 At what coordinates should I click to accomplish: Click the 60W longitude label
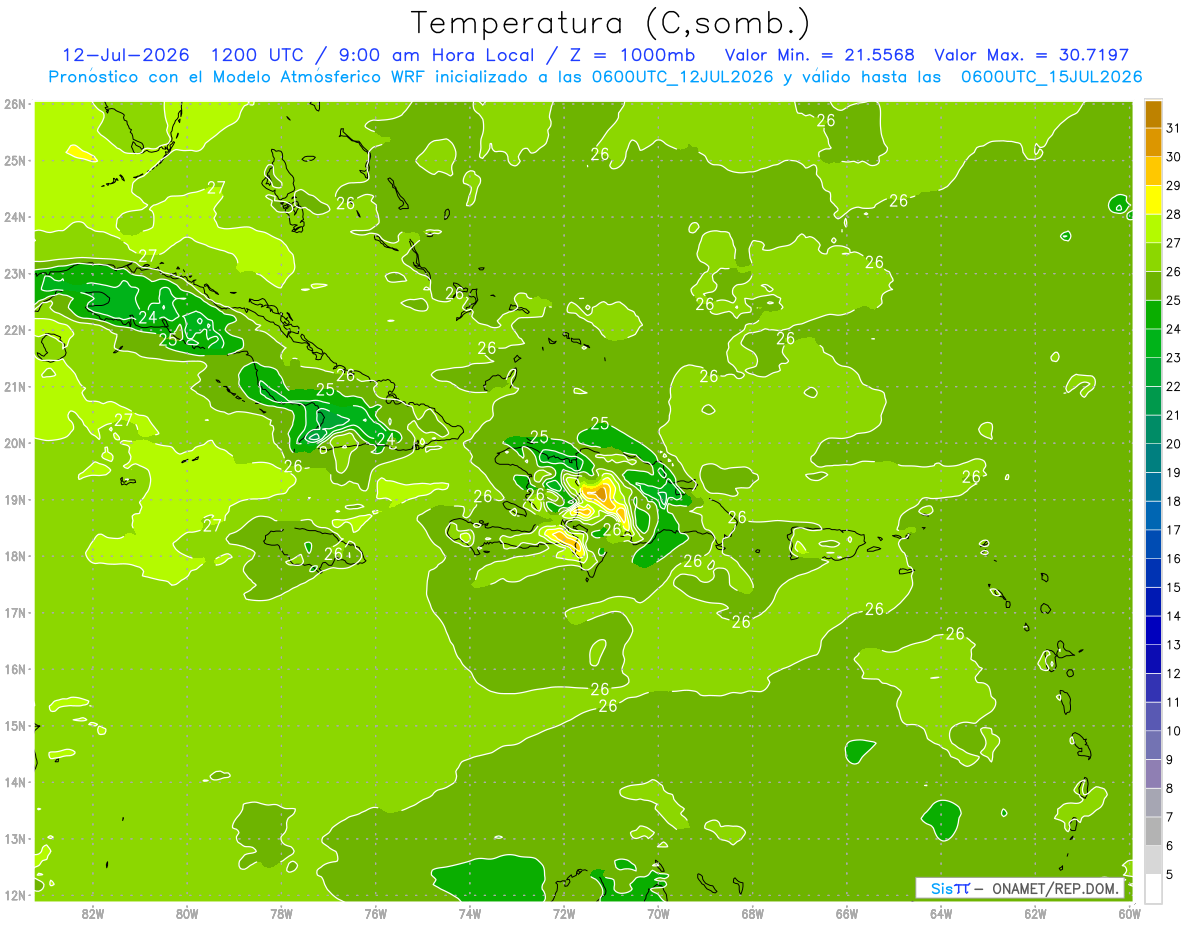[1130, 913]
